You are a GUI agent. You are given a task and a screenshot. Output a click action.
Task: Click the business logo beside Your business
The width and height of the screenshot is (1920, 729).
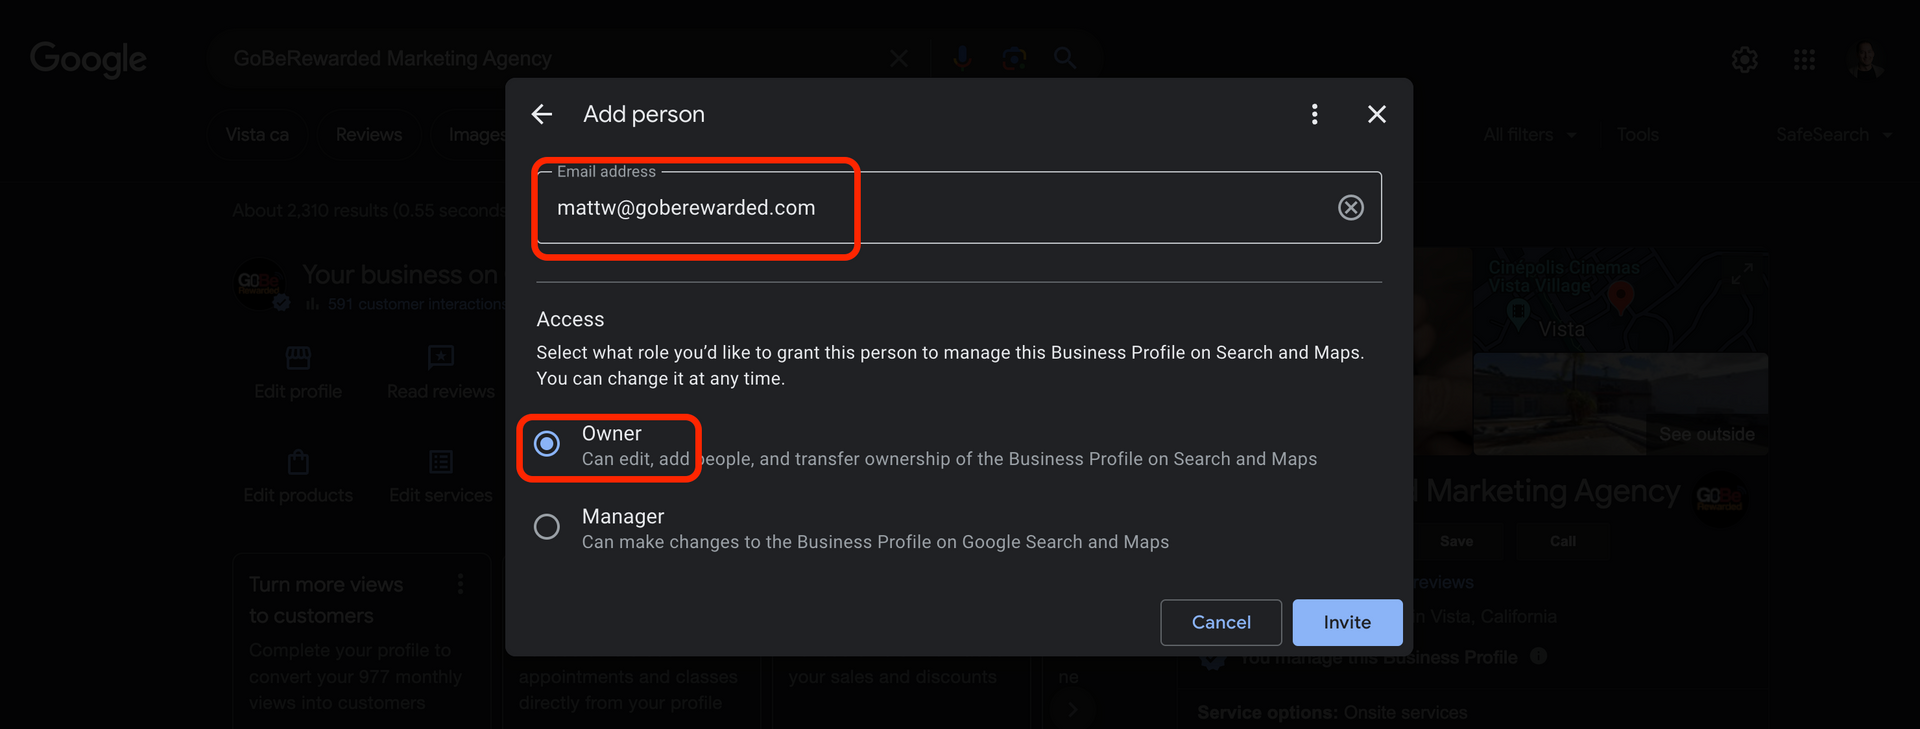pyautogui.click(x=258, y=282)
